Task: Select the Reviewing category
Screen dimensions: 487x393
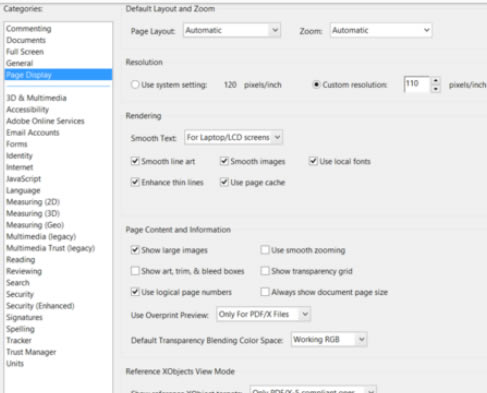Action: point(24,271)
